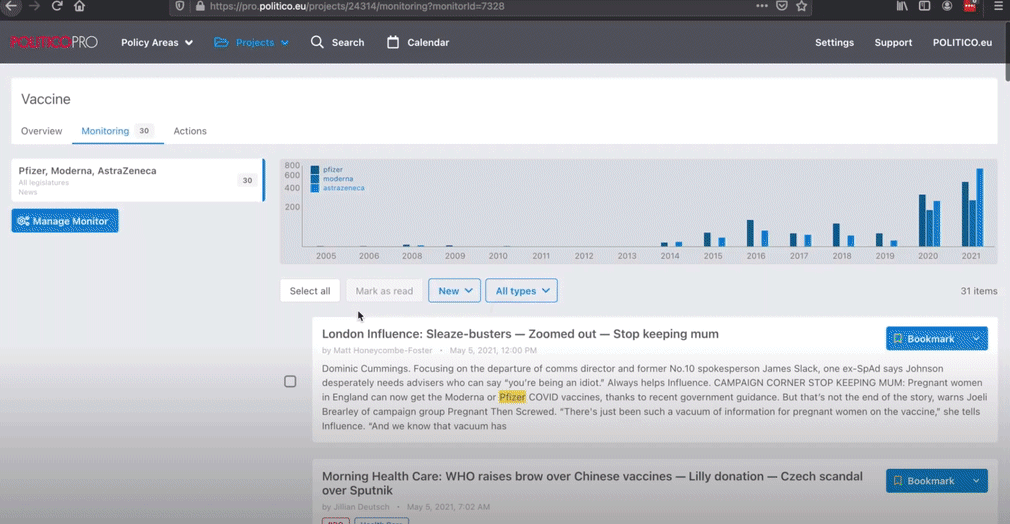Open Settings in the top navigation
Viewport: 1010px width, 524px height.
(834, 43)
